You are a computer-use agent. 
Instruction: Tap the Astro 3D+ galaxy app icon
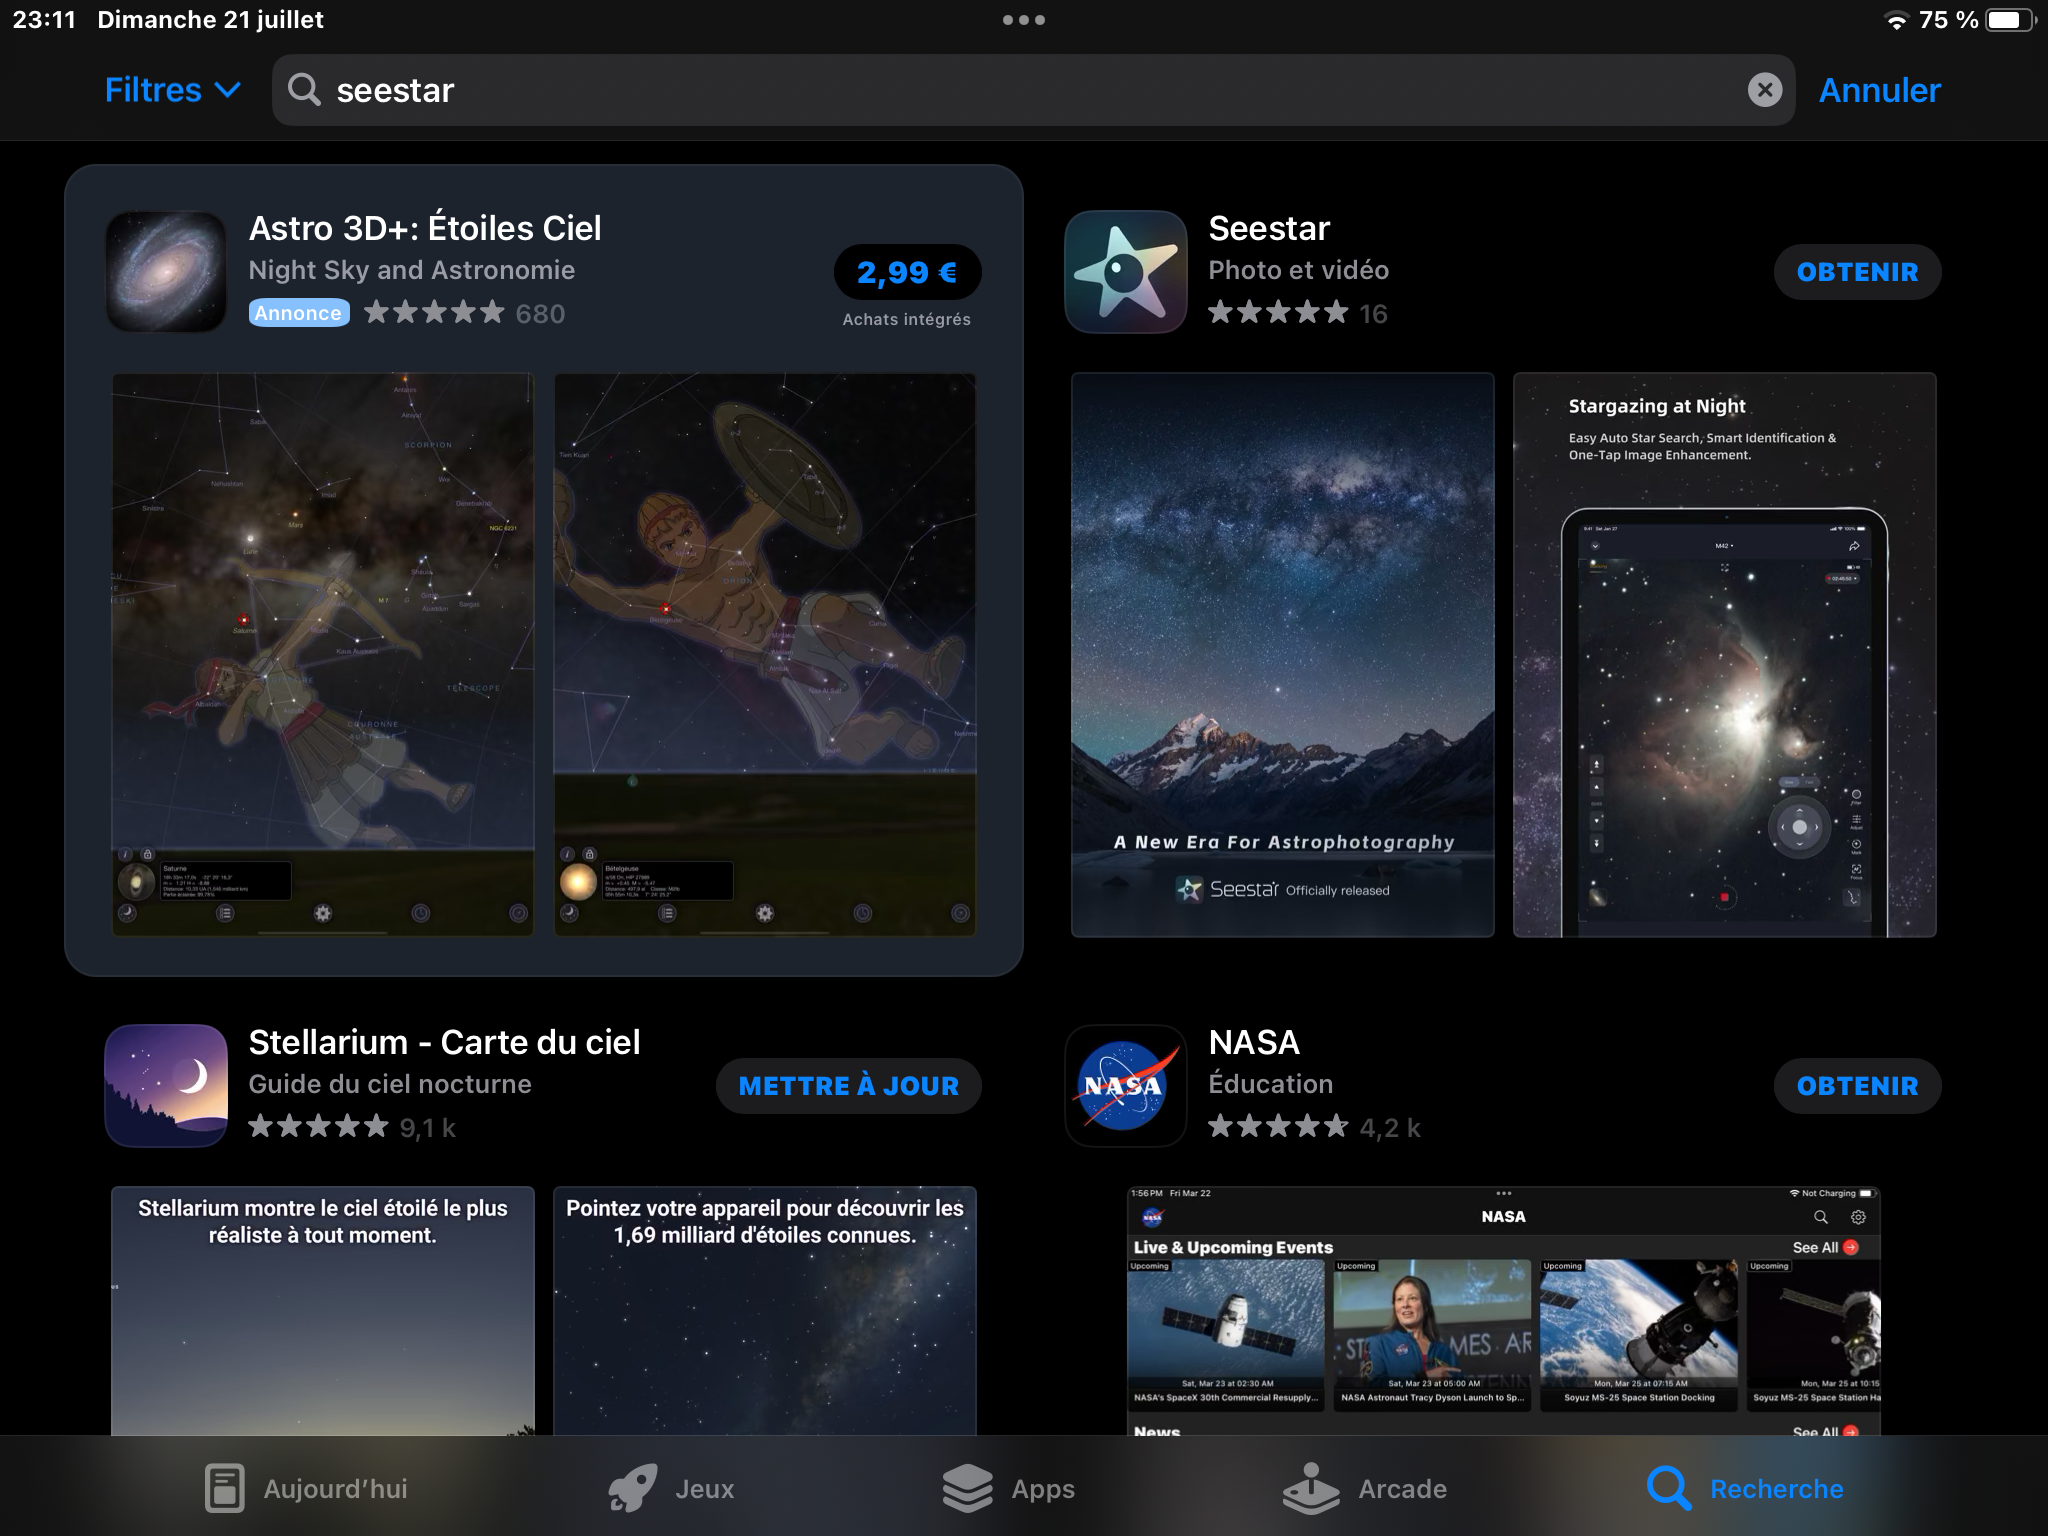point(166,272)
